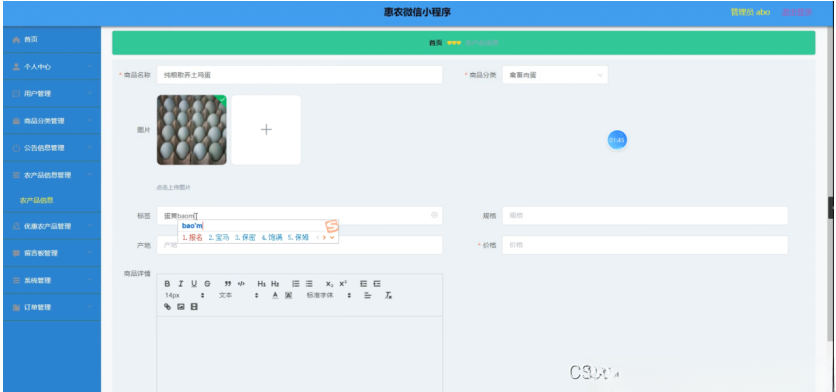Click 退出登录 to log out
Screen dimensions: 836x392
(x=797, y=12)
